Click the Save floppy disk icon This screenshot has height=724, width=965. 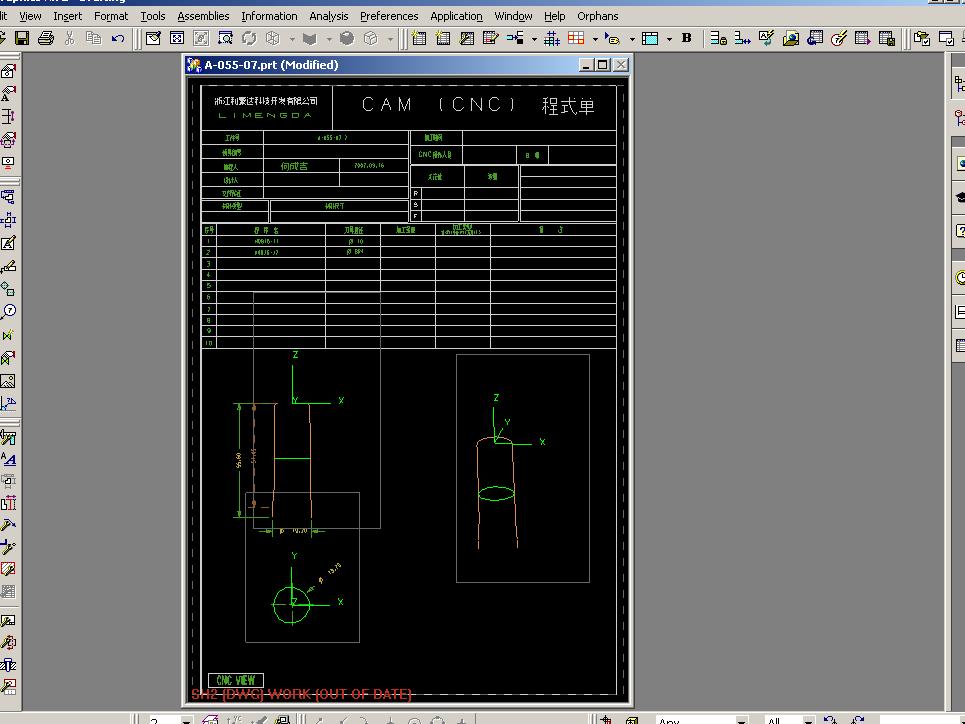(x=22, y=39)
